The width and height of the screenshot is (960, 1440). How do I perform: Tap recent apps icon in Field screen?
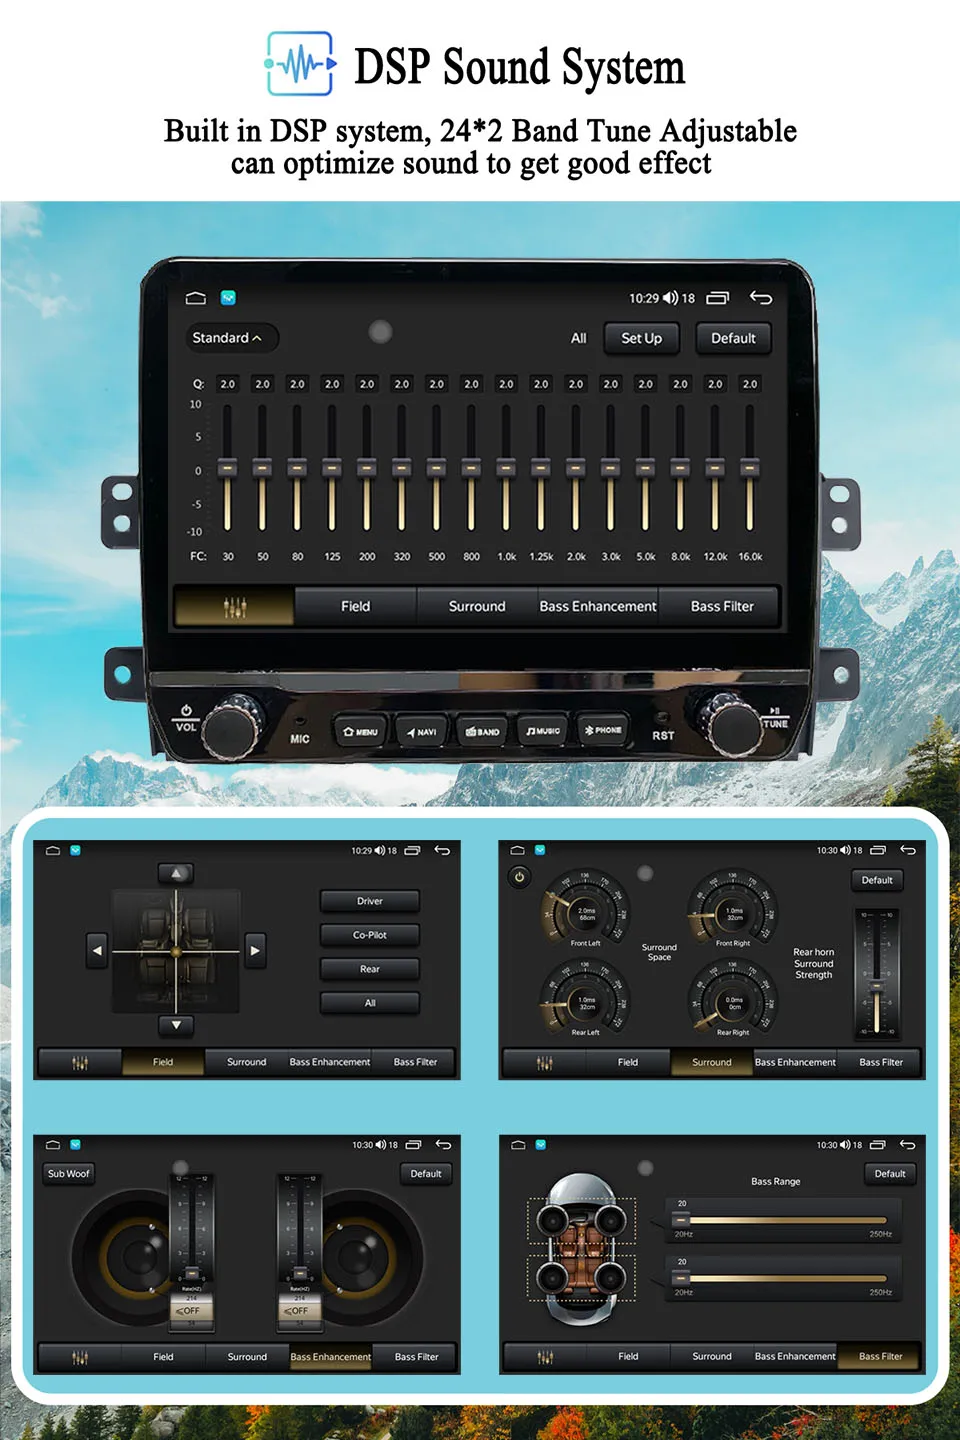coord(412,850)
